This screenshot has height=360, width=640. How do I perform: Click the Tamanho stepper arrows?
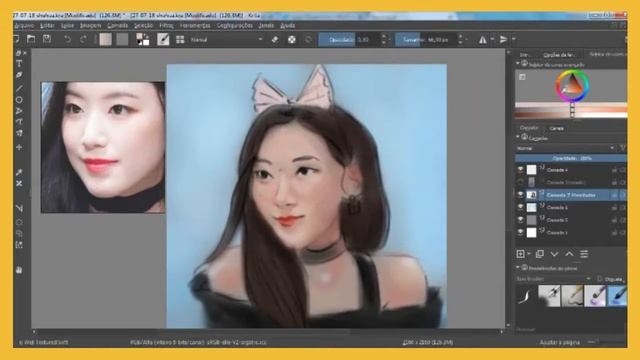pyautogui.click(x=460, y=40)
